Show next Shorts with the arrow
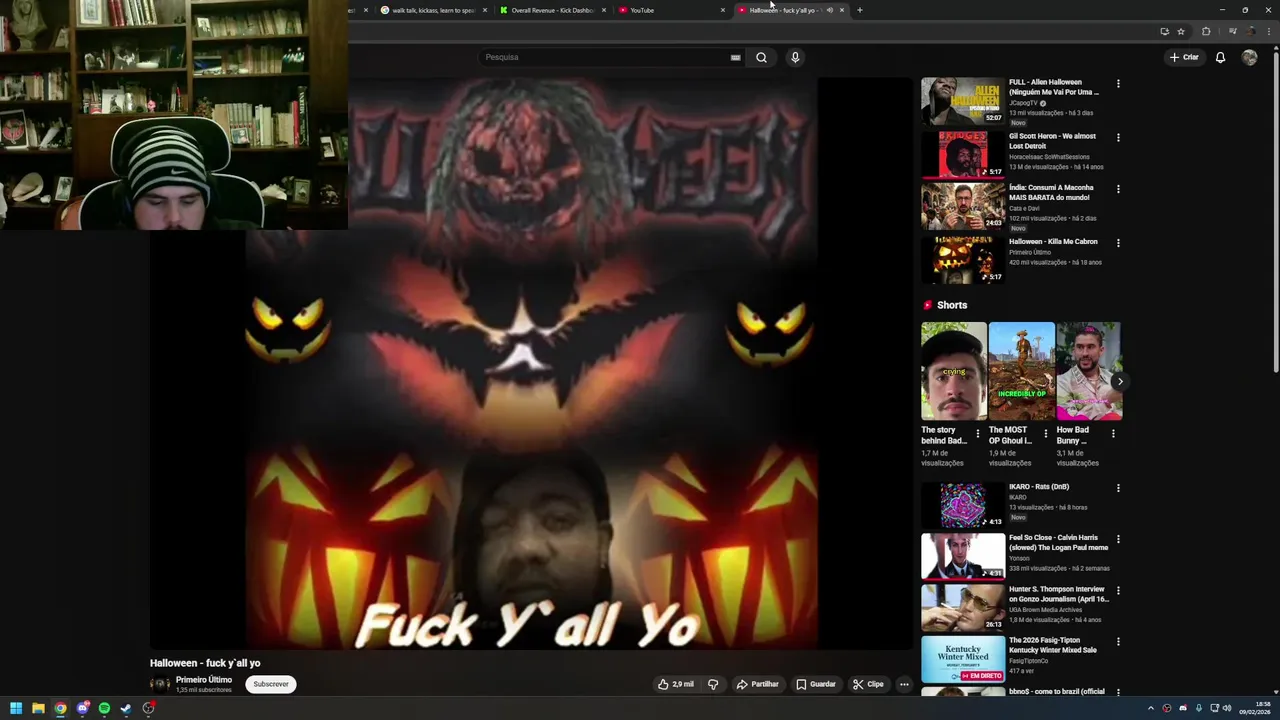This screenshot has height=720, width=1280. pos(1120,381)
